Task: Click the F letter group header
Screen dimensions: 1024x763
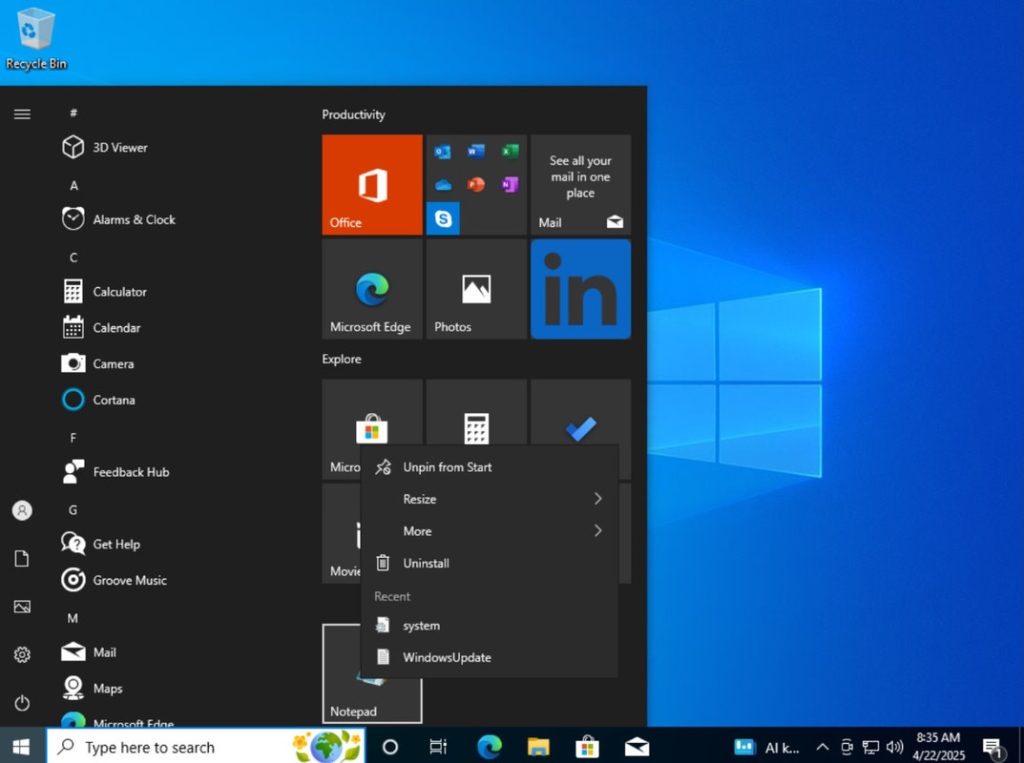Action: click(x=73, y=438)
